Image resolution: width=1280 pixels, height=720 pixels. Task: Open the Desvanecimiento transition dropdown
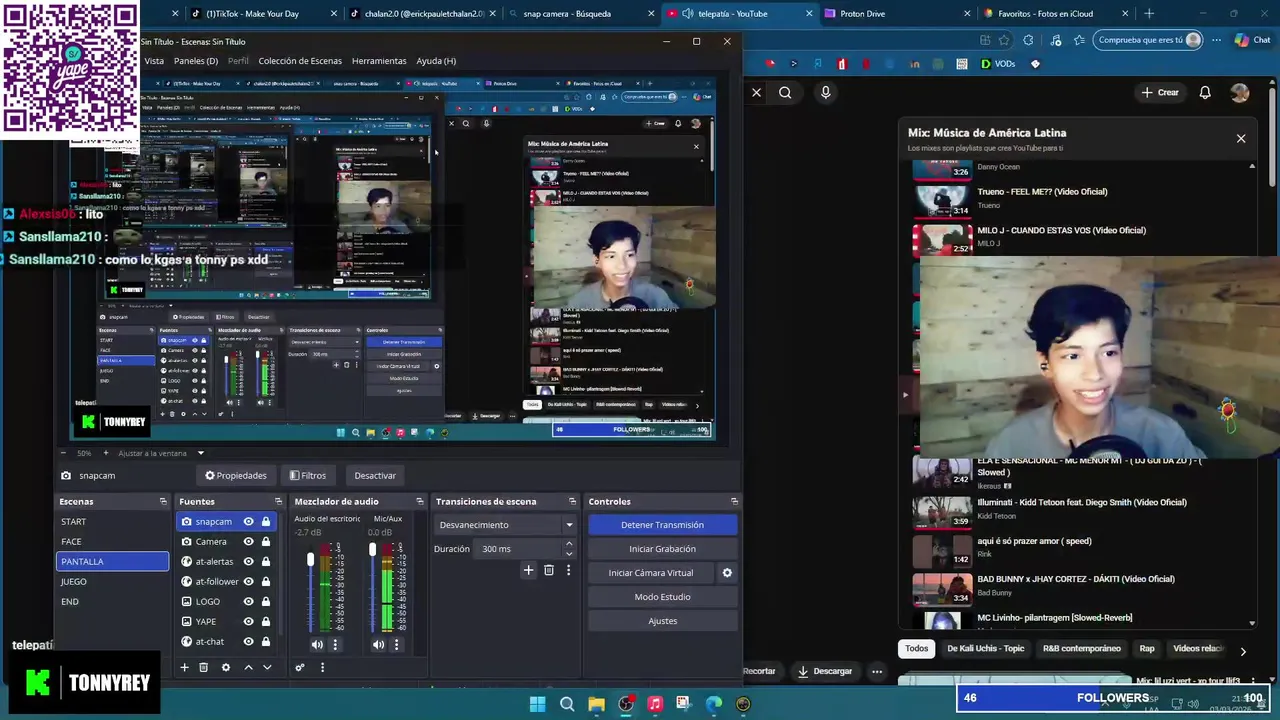tap(506, 525)
